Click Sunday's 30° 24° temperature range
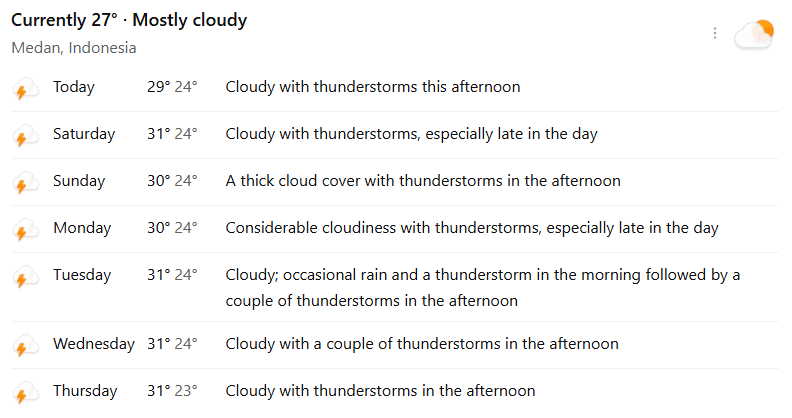 tap(172, 181)
